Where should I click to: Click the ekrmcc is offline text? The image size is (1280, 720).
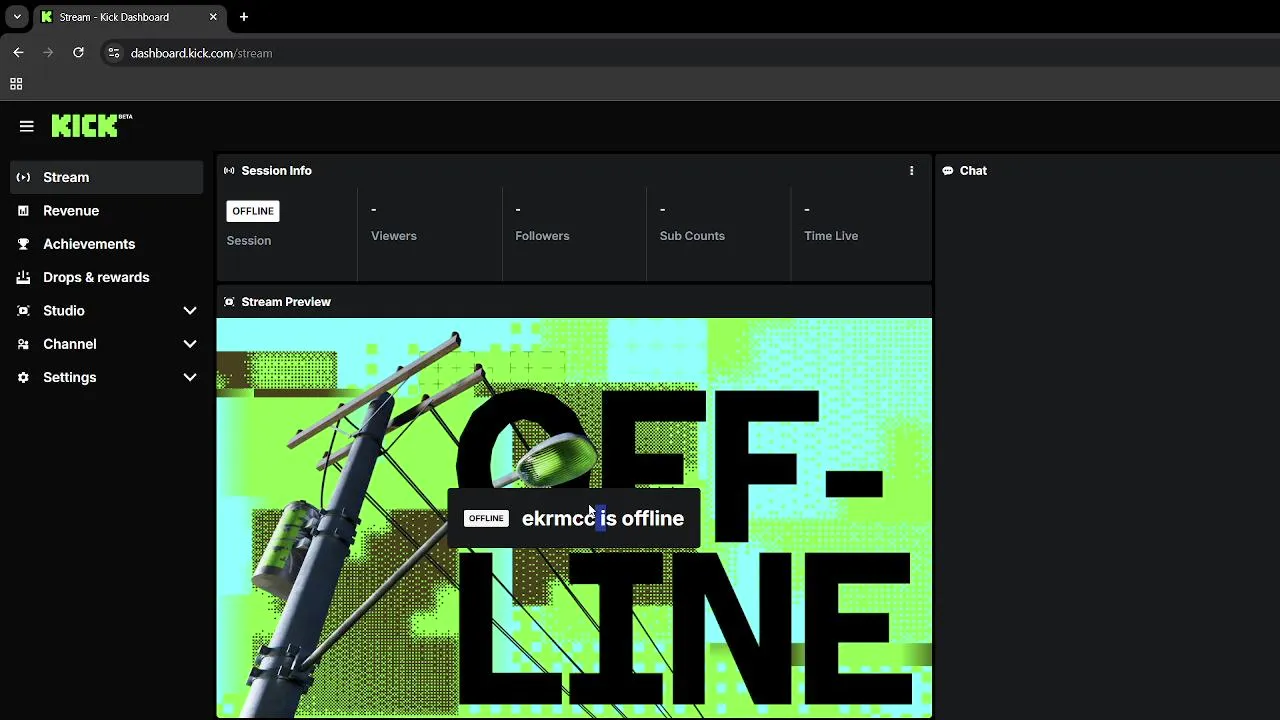point(603,518)
